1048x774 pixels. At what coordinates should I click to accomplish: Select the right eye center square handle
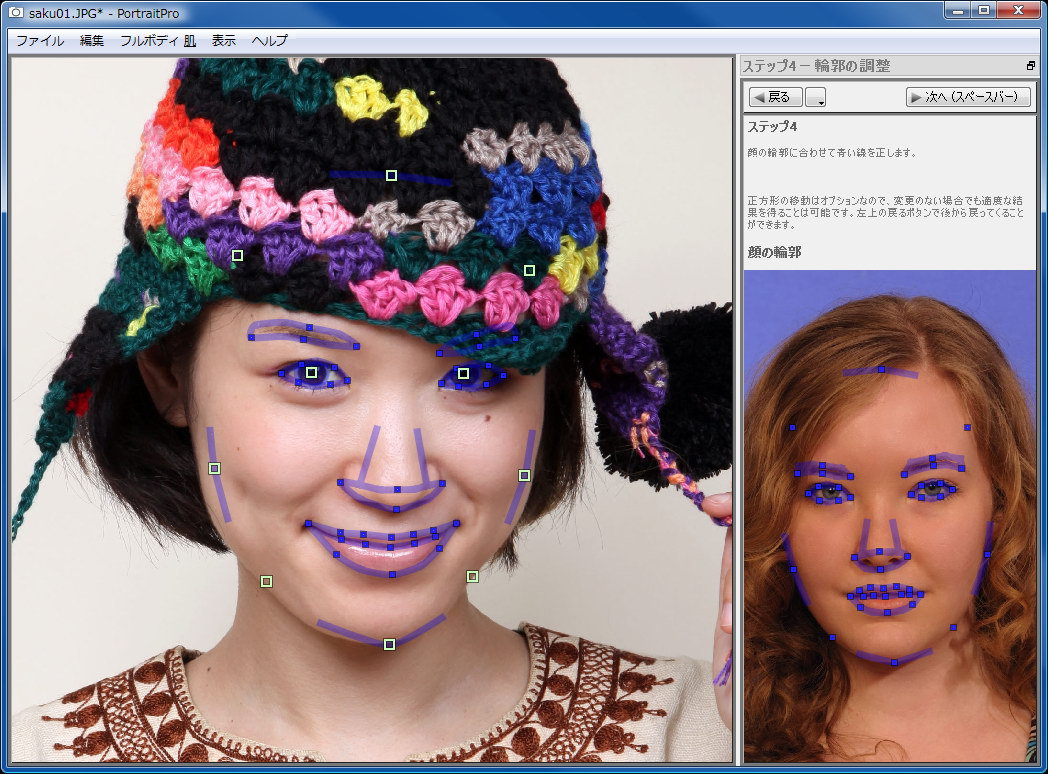tap(463, 373)
